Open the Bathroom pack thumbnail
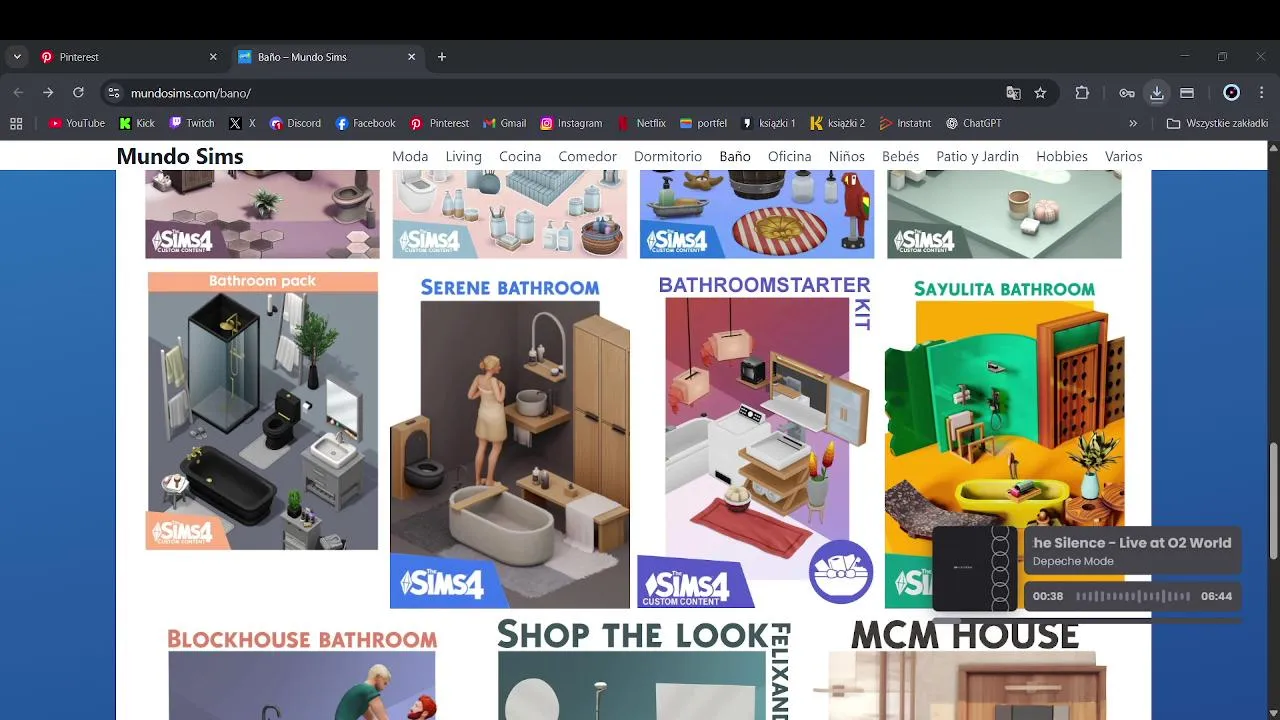Viewport: 1280px width, 720px height. pyautogui.click(x=262, y=411)
